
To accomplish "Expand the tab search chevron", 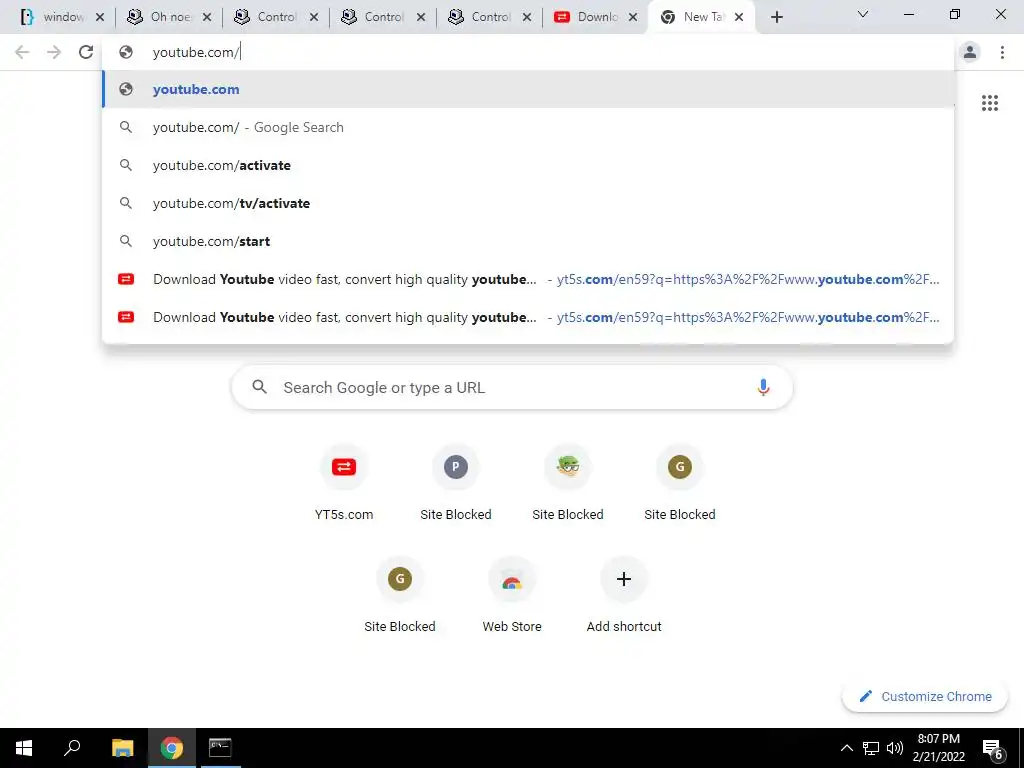I will point(863,14).
